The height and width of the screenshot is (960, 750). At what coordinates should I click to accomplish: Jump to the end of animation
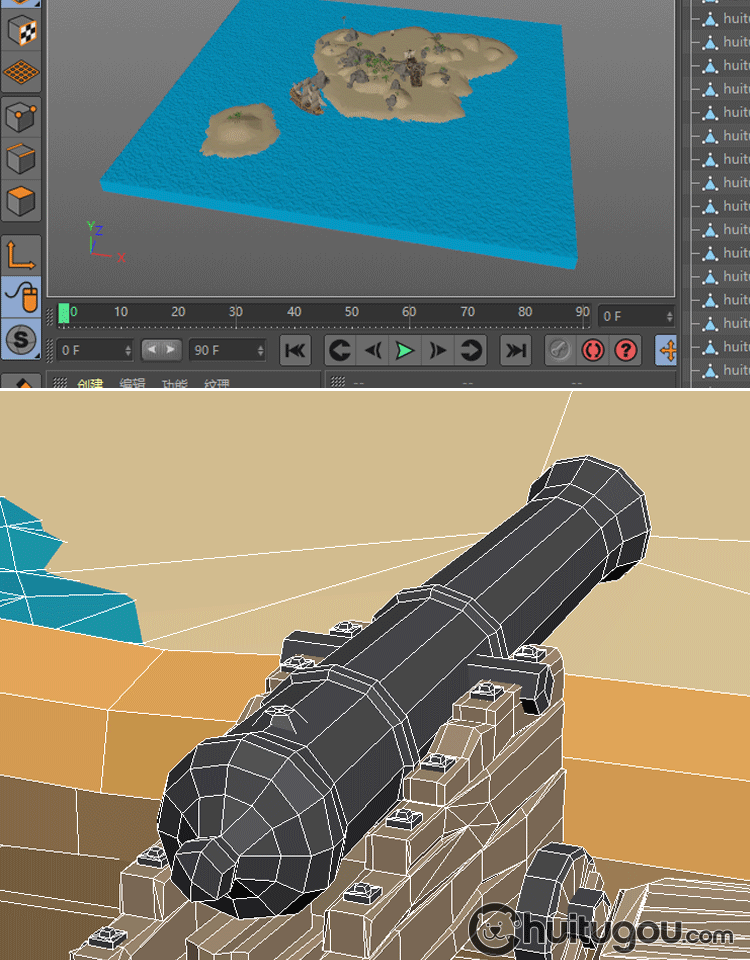(x=515, y=350)
